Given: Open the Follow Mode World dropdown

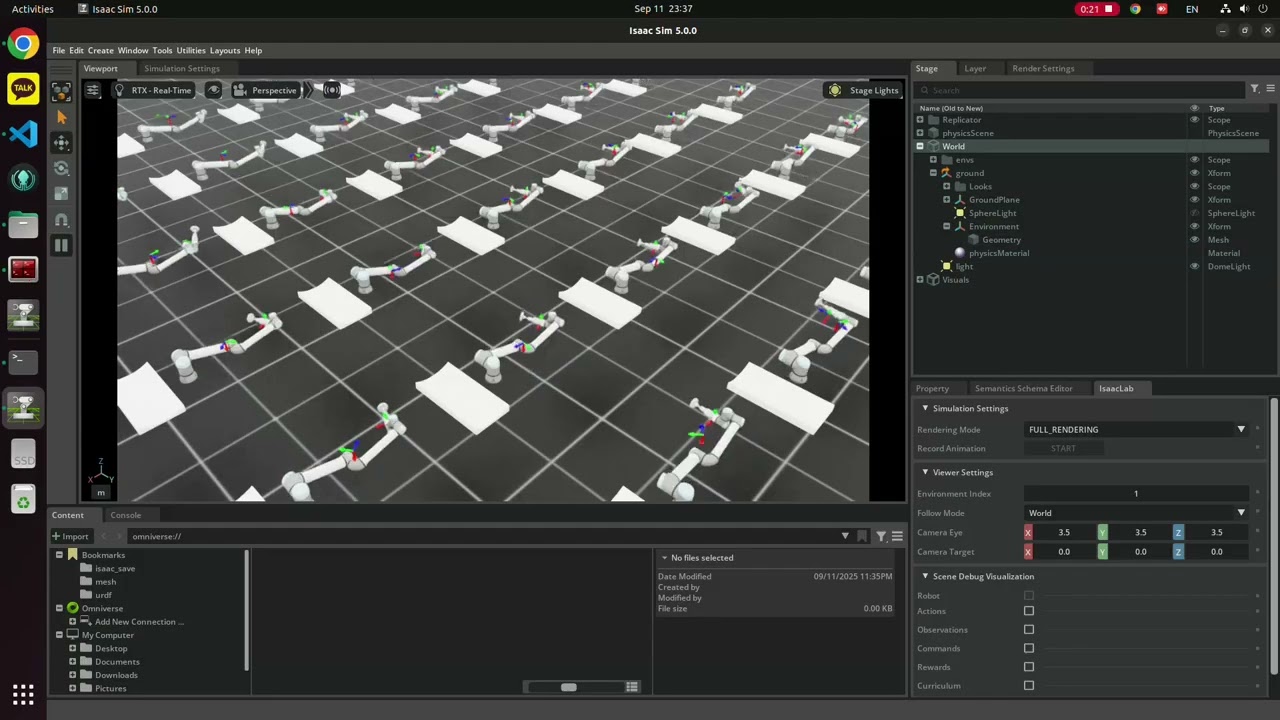Looking at the screenshot, I should tap(1138, 513).
